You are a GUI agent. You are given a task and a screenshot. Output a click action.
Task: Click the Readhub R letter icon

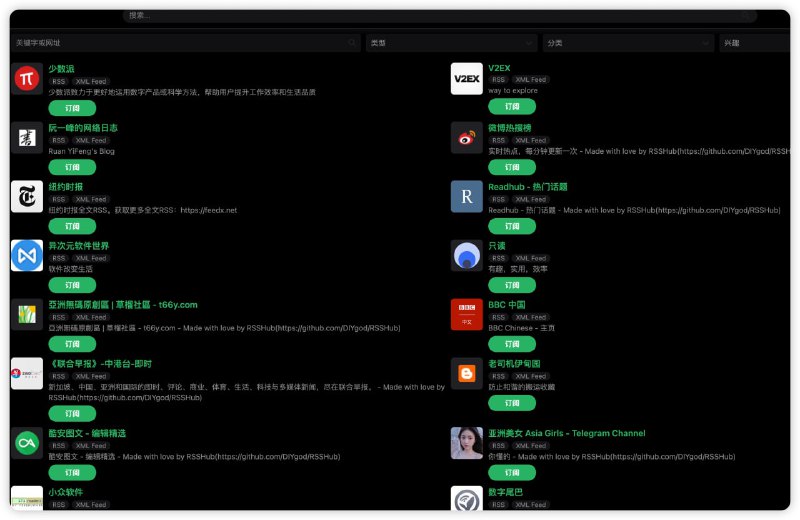tap(467, 197)
